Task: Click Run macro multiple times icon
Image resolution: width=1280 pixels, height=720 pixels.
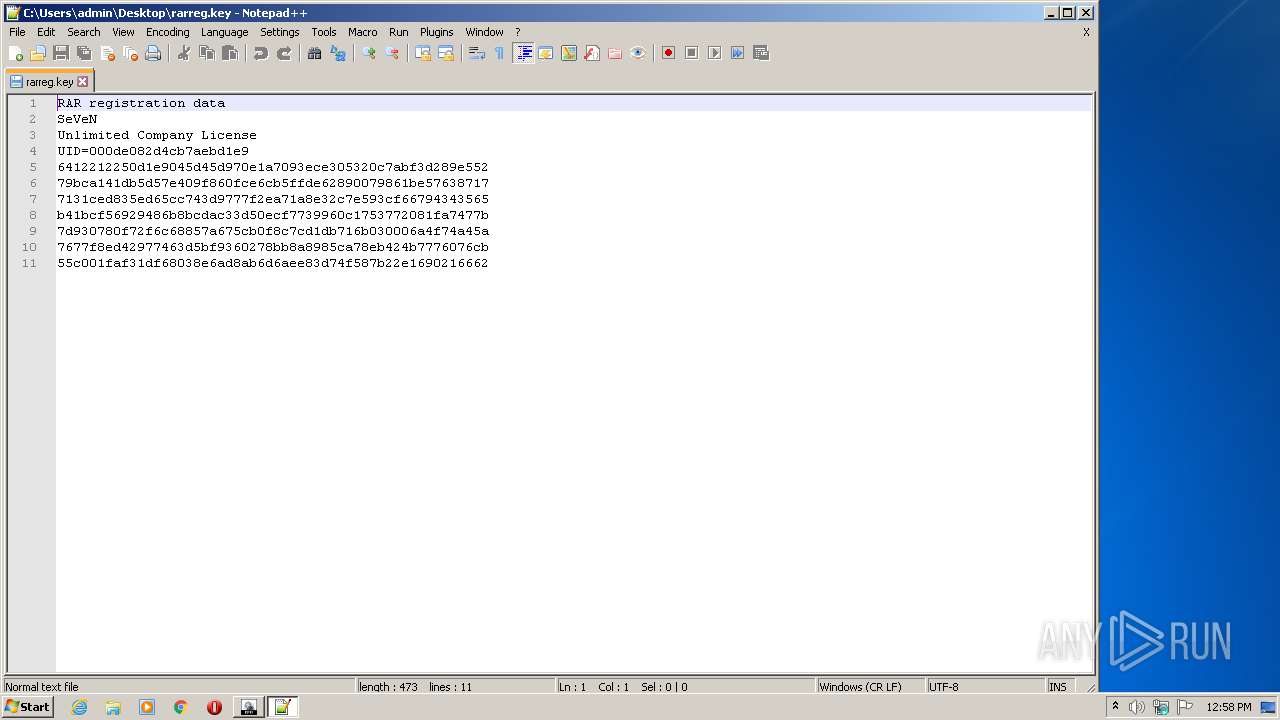Action: pos(737,53)
